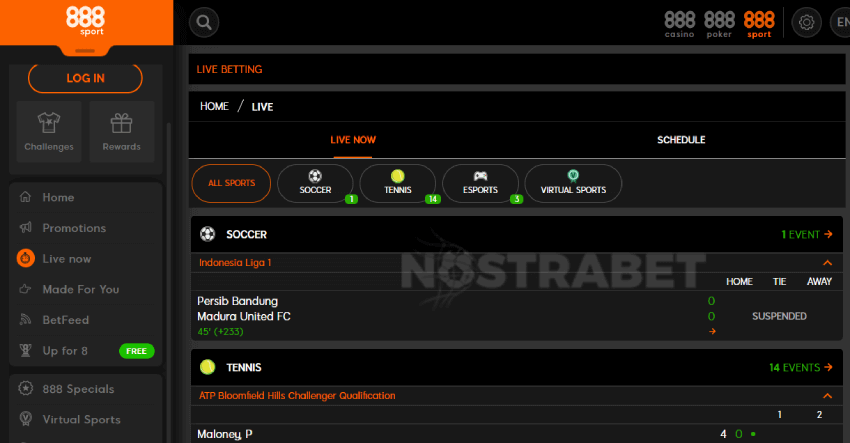
Task: Click Madura United FC team name
Action: [x=244, y=316]
